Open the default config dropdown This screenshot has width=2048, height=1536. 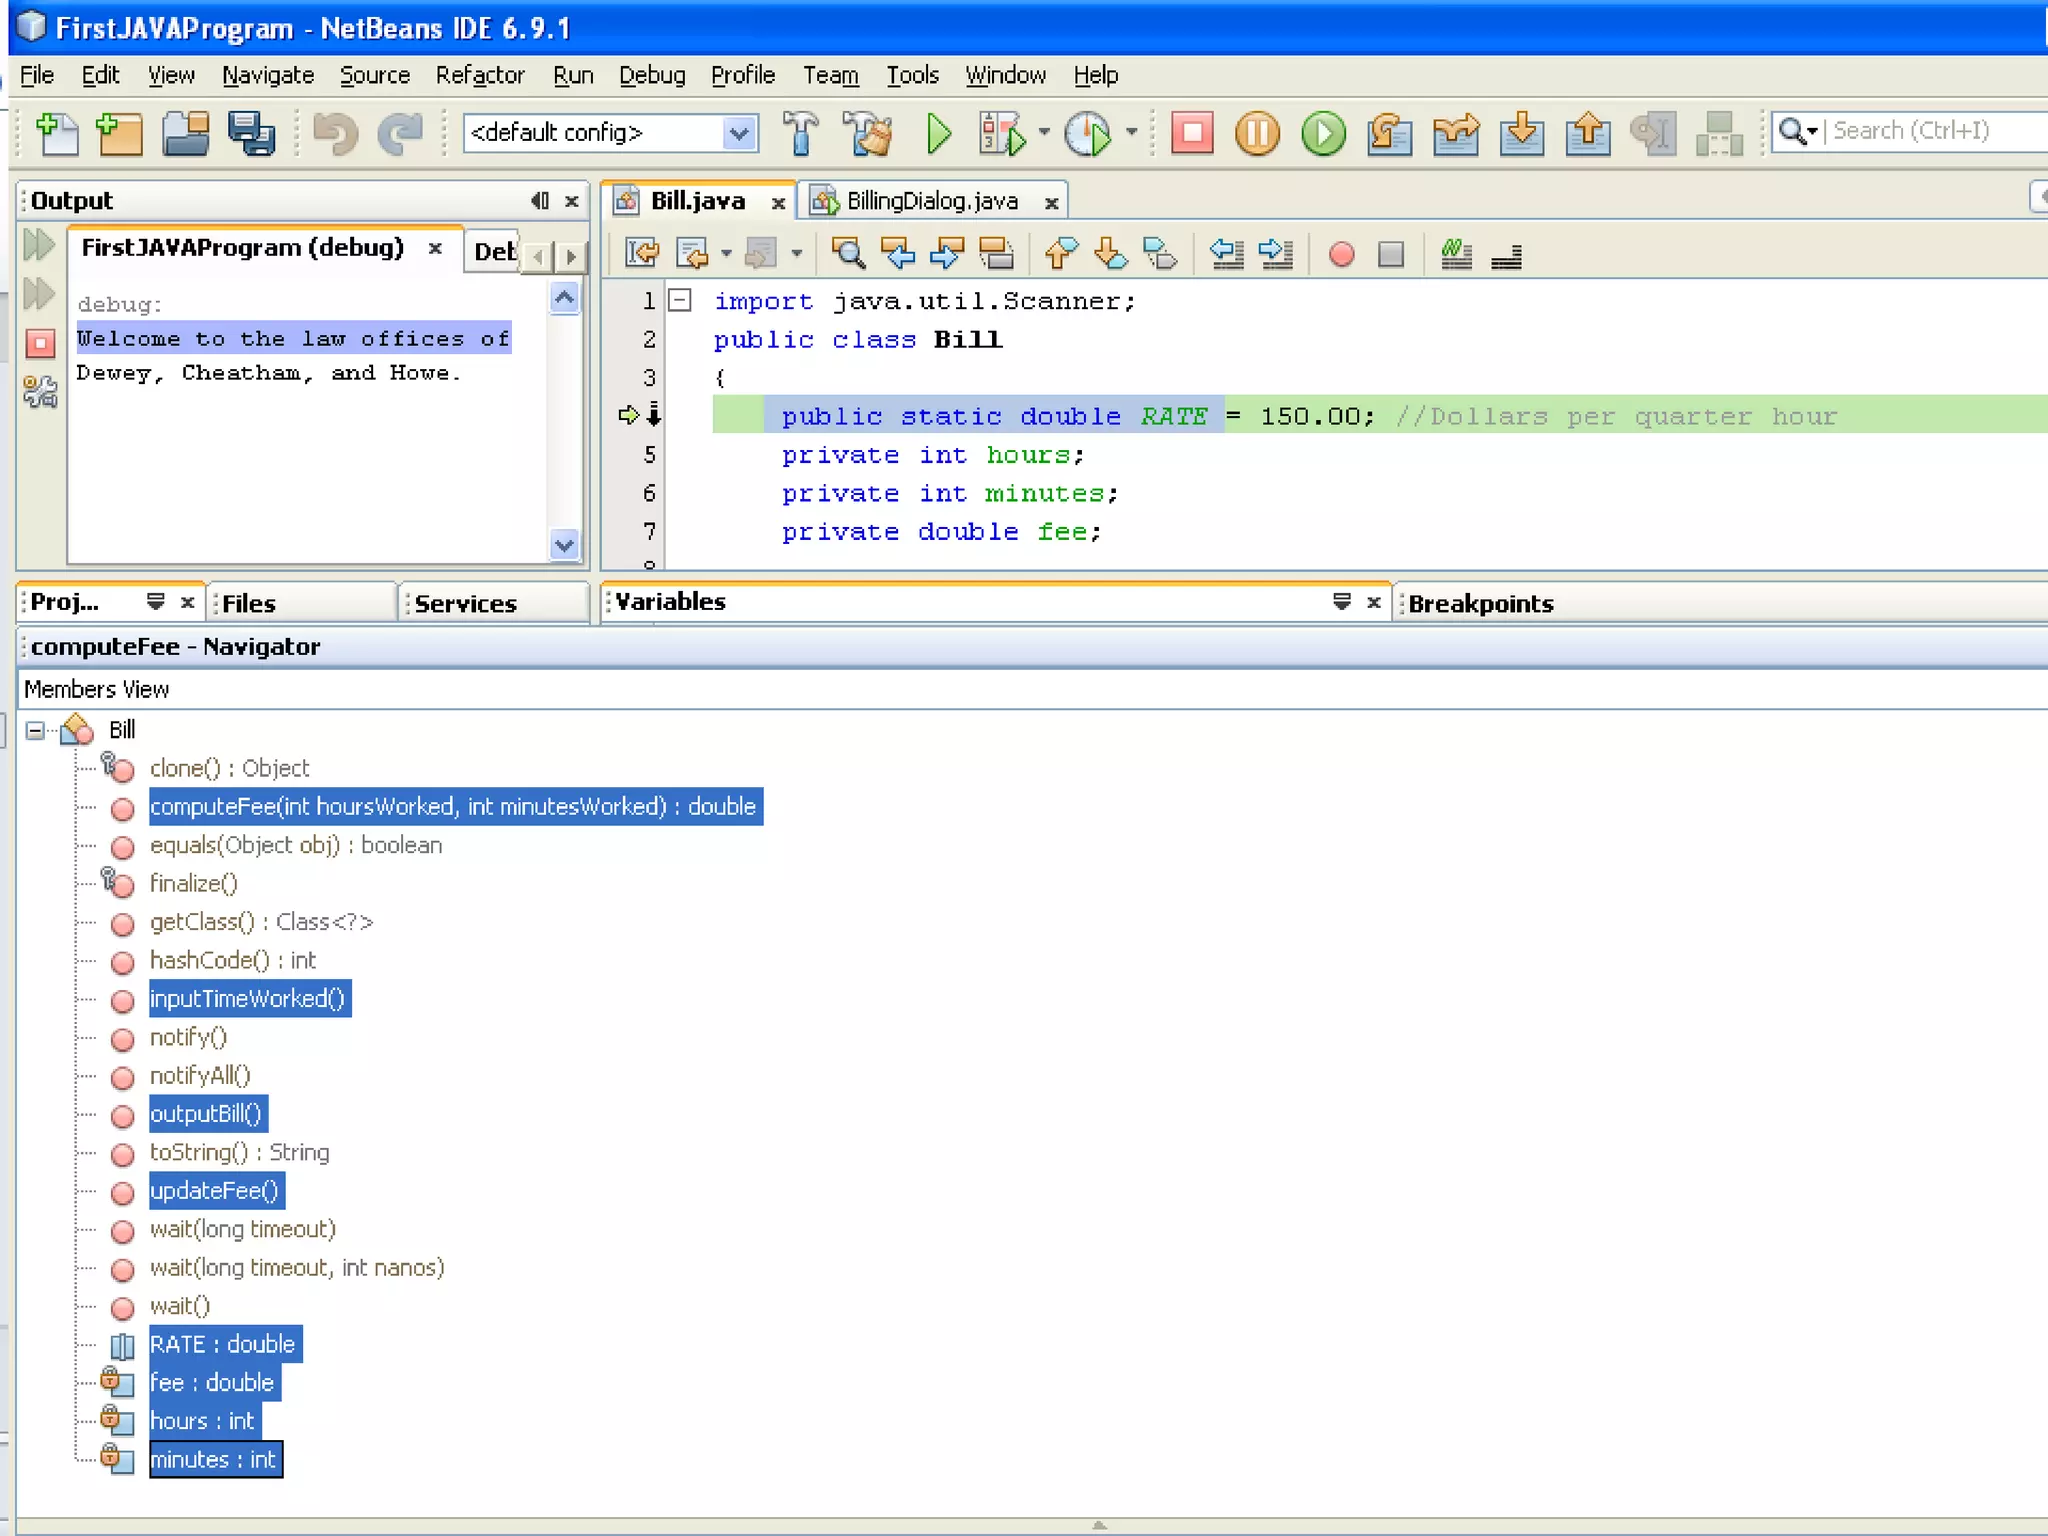(x=738, y=133)
